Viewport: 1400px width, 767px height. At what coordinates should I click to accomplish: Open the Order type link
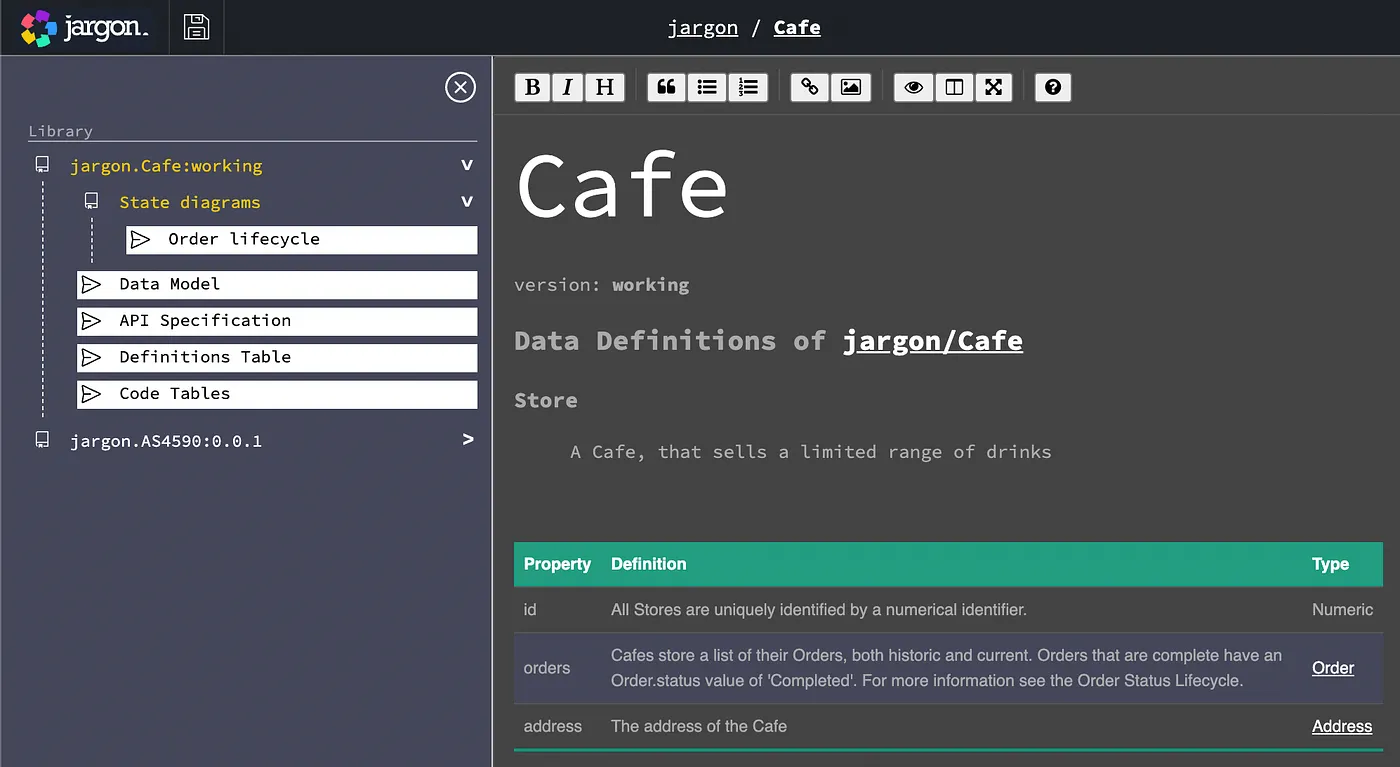tap(1332, 668)
